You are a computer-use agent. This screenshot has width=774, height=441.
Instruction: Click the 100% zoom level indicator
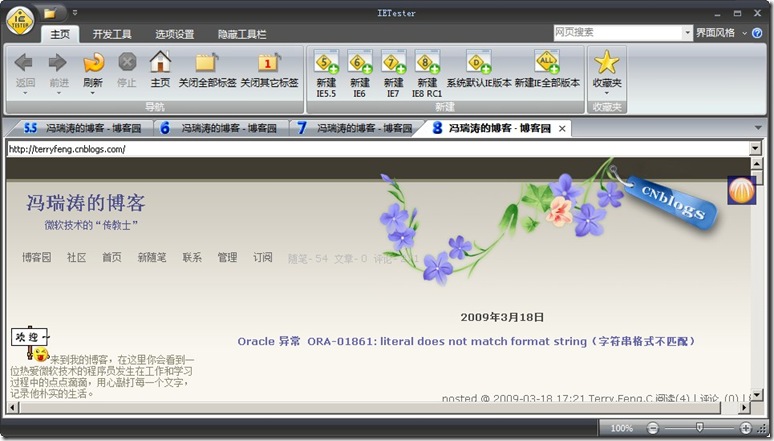(621, 428)
